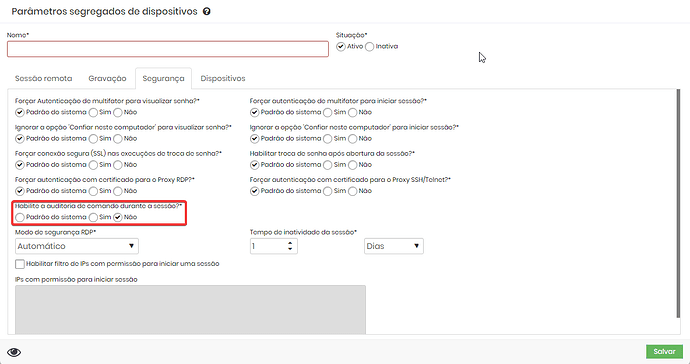Screen dimensions: 690x364
Task: Choose Sim for multifator para iniciar sessão
Action: pos(328,113)
